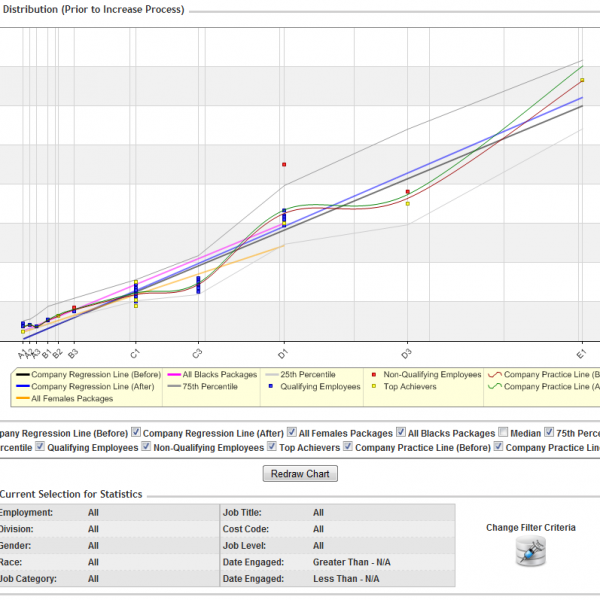Click the blue Qualifying Employees legend marker
Screen dimensions: 600x600
[271, 386]
